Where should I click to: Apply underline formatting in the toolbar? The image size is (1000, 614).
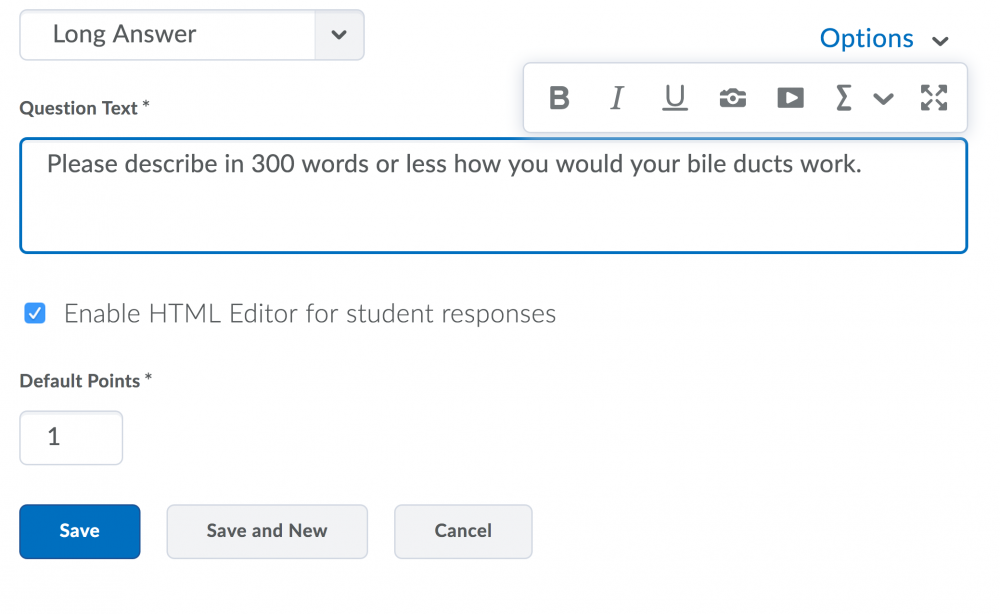[x=675, y=97]
